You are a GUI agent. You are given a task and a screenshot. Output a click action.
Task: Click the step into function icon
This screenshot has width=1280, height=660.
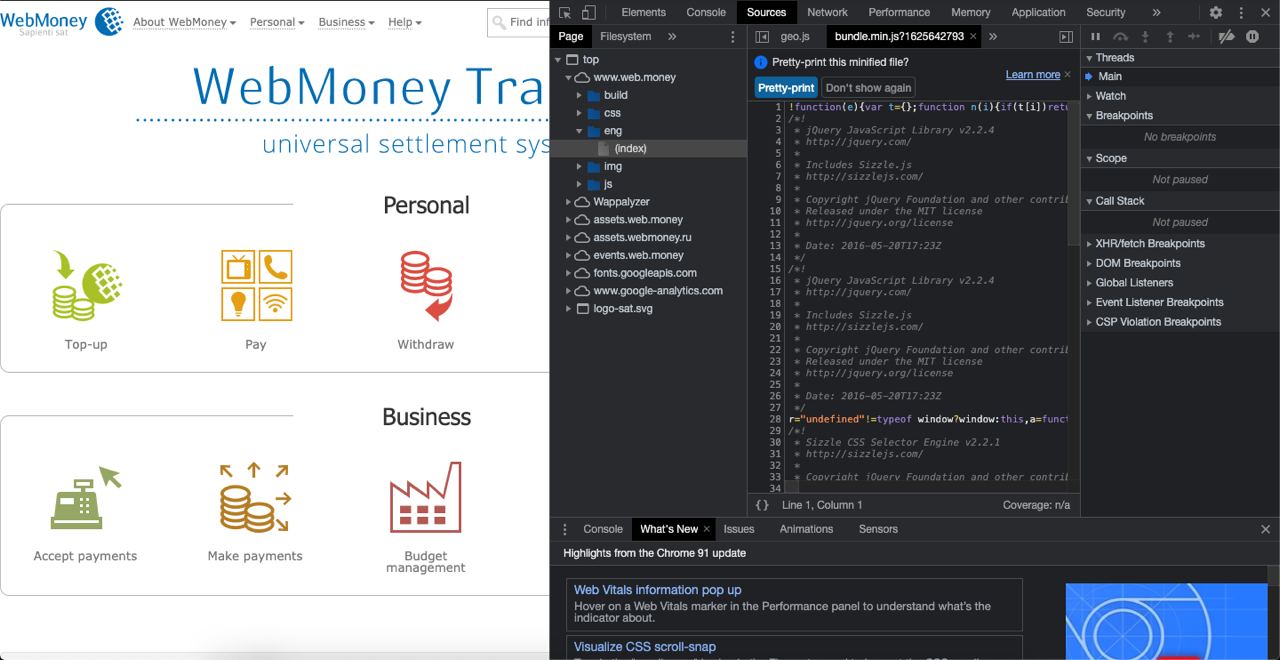click(1145, 36)
